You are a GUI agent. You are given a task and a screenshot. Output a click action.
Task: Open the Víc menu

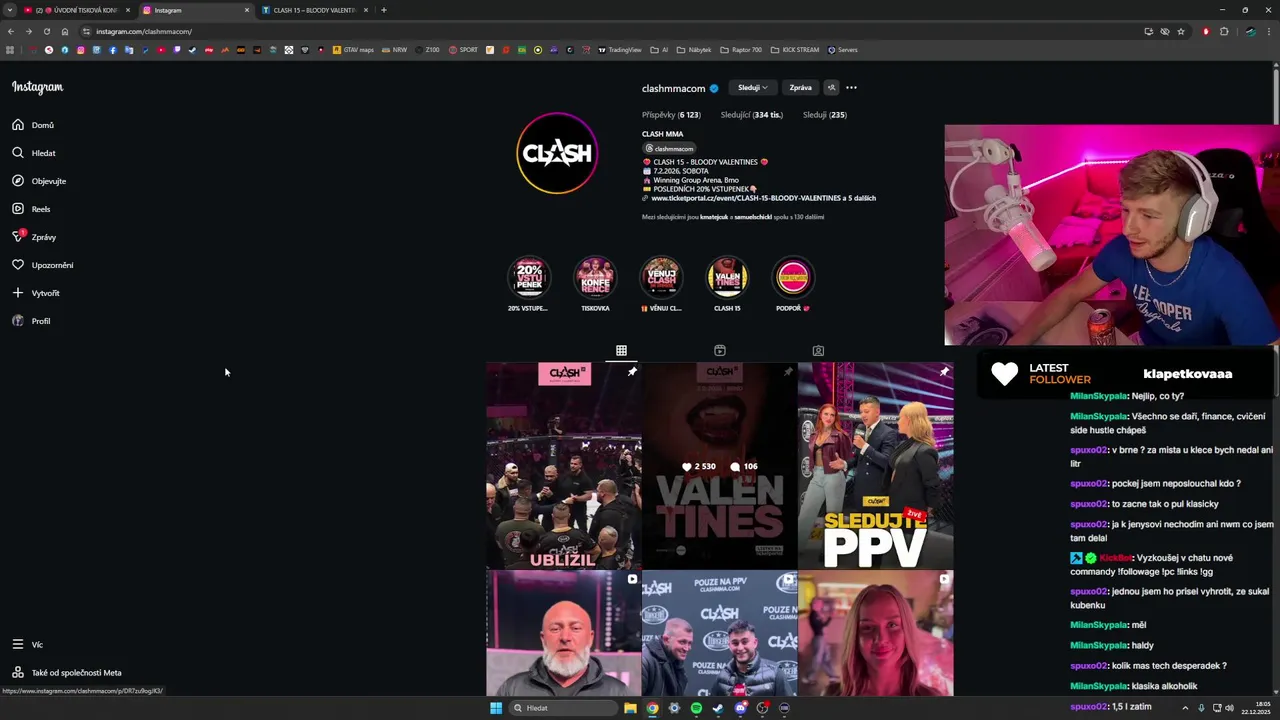point(27,645)
